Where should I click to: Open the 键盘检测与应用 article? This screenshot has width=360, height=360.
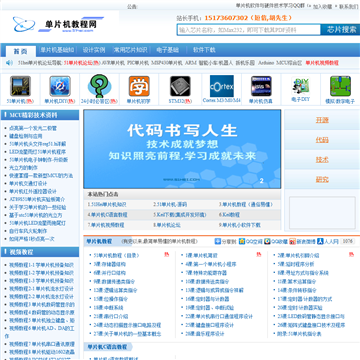point(26,136)
